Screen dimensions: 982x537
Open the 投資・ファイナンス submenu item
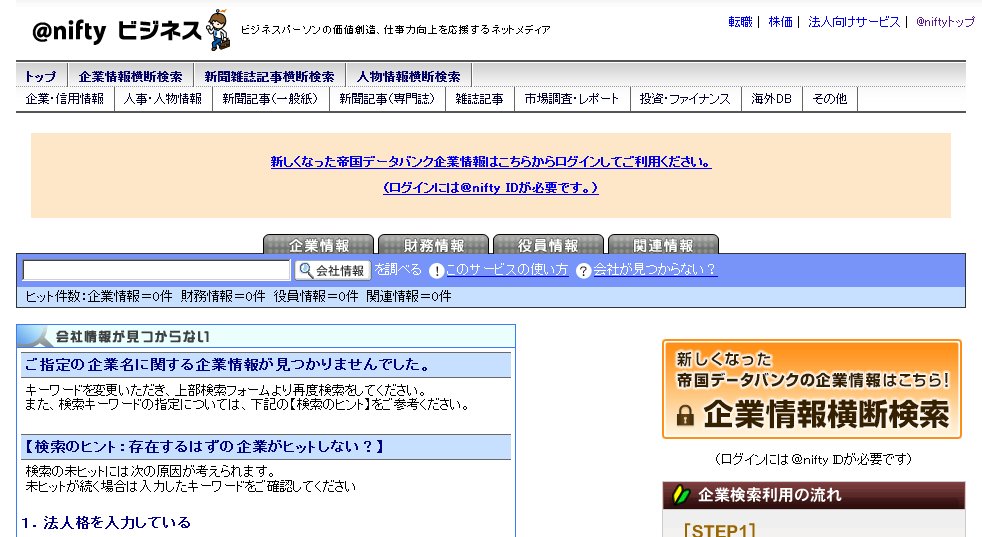(x=685, y=99)
